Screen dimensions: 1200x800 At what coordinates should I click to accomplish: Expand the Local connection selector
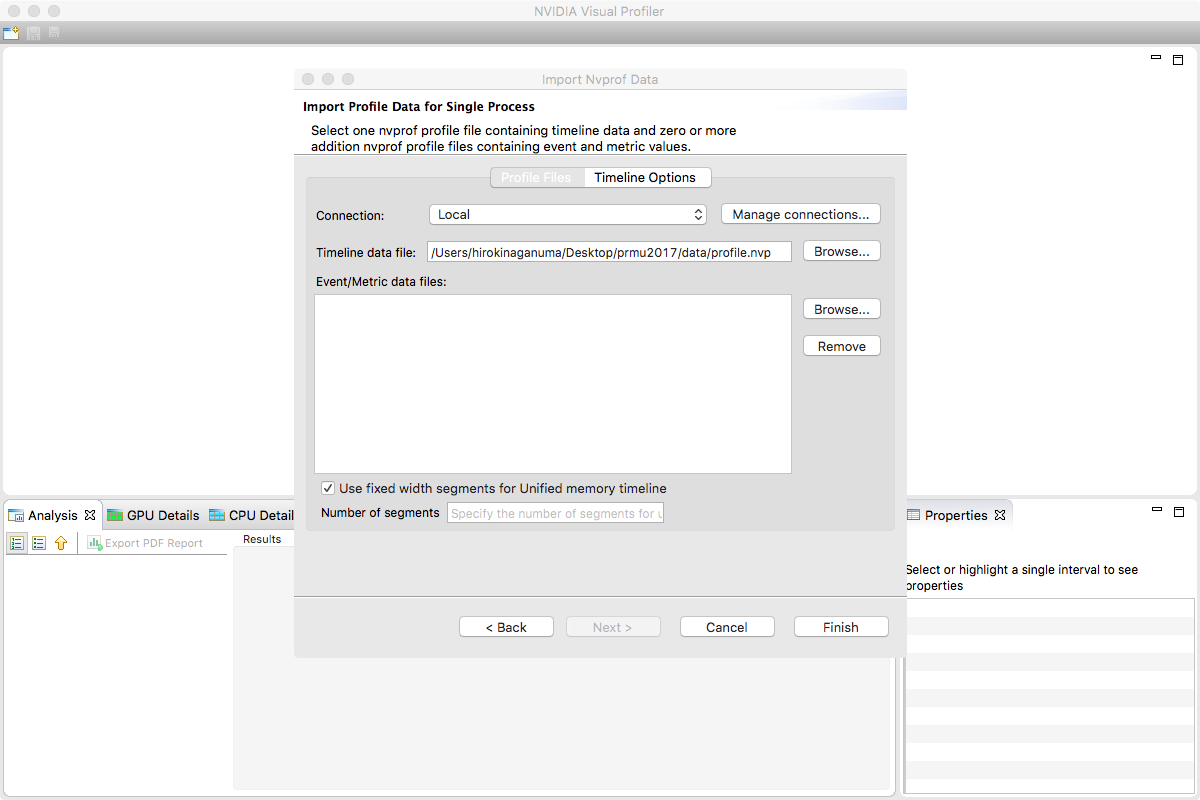pos(697,213)
